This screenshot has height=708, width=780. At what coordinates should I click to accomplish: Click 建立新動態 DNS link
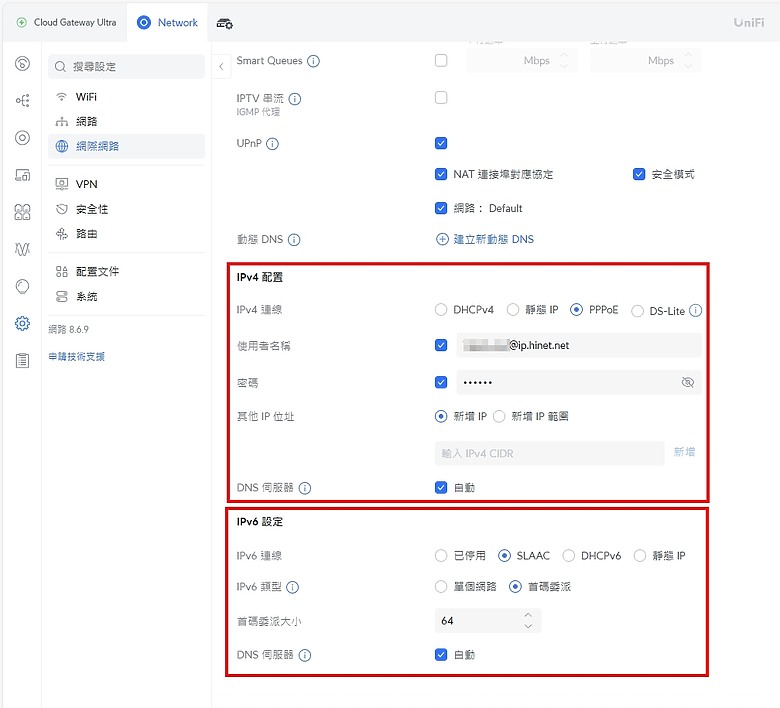pyautogui.click(x=493, y=239)
